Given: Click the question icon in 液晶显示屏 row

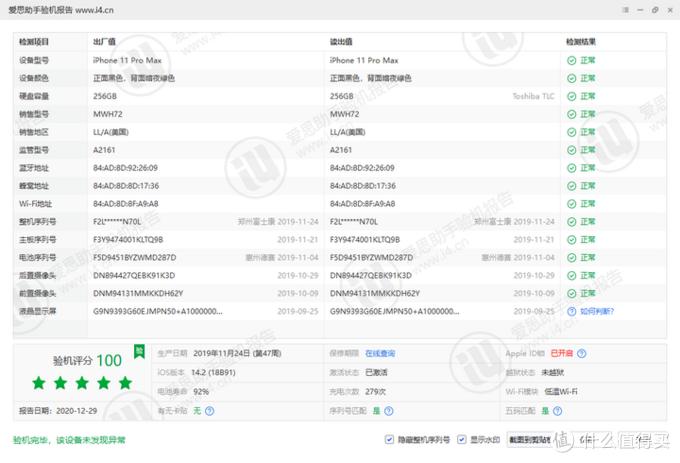Looking at the screenshot, I should coord(572,311).
